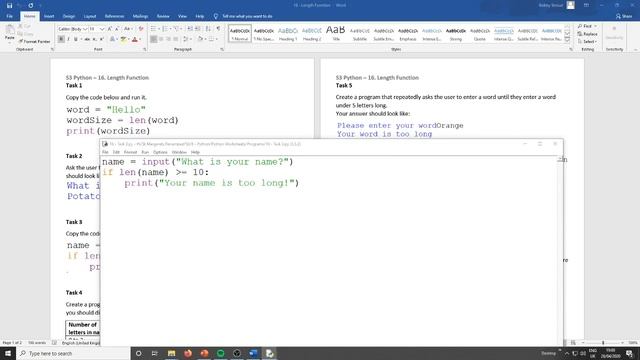
Task: Switch to the References tab
Action: point(114,16)
